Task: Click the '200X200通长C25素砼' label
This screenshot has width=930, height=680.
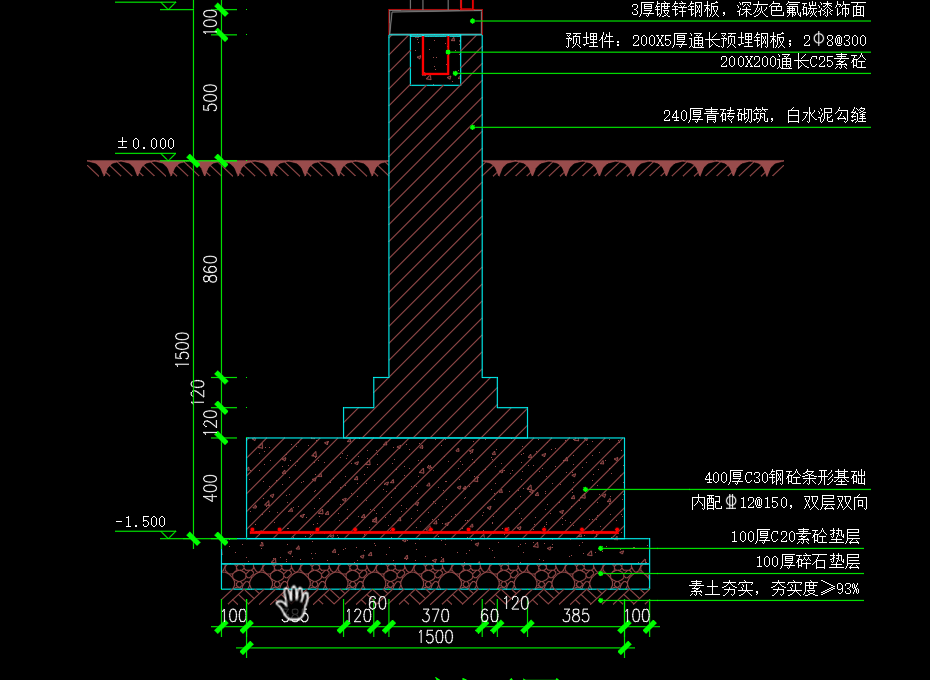Action: click(793, 62)
